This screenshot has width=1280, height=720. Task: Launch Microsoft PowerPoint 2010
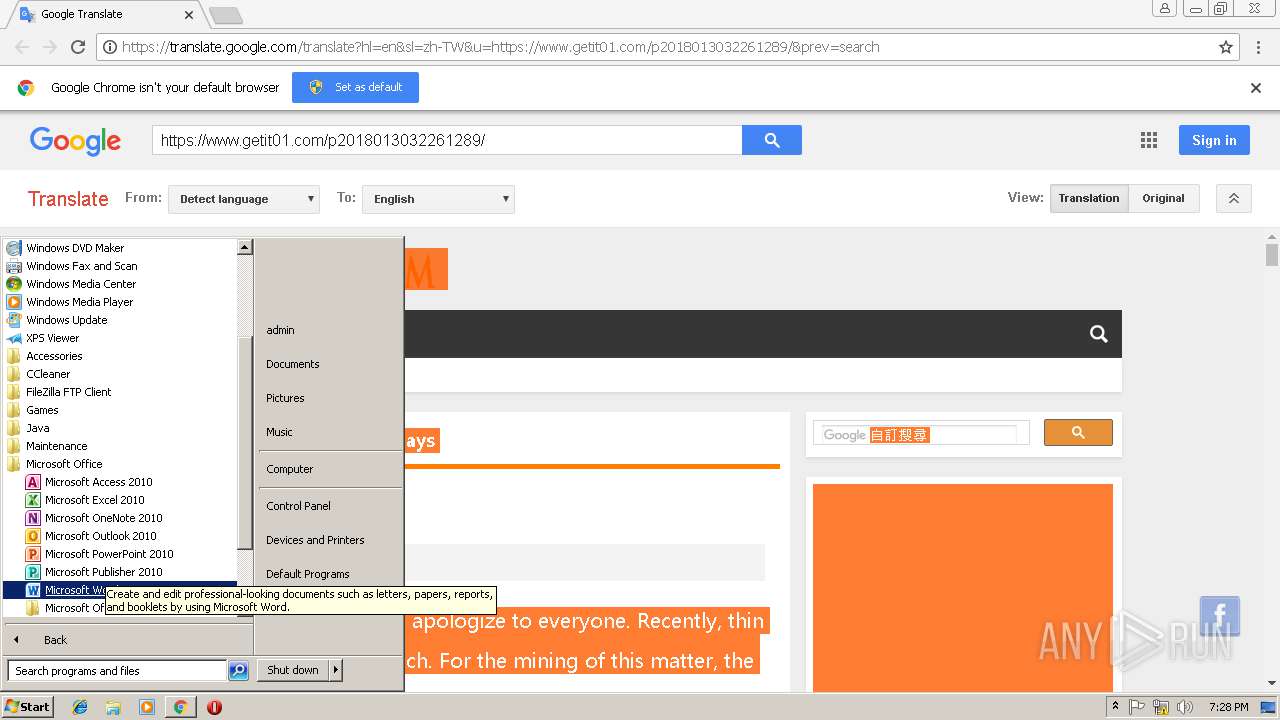109,554
